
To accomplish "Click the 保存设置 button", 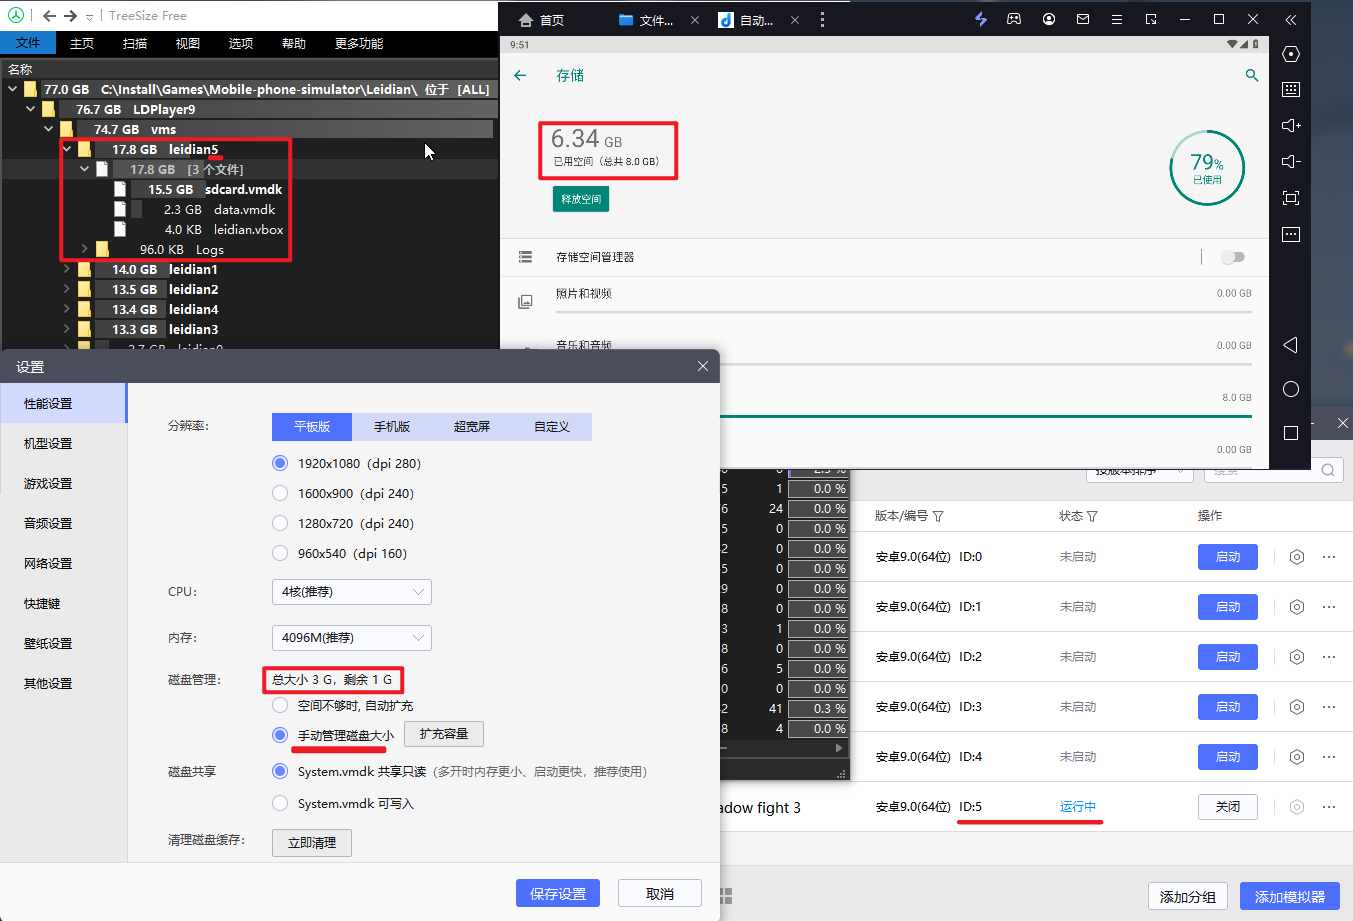I will pos(558,894).
